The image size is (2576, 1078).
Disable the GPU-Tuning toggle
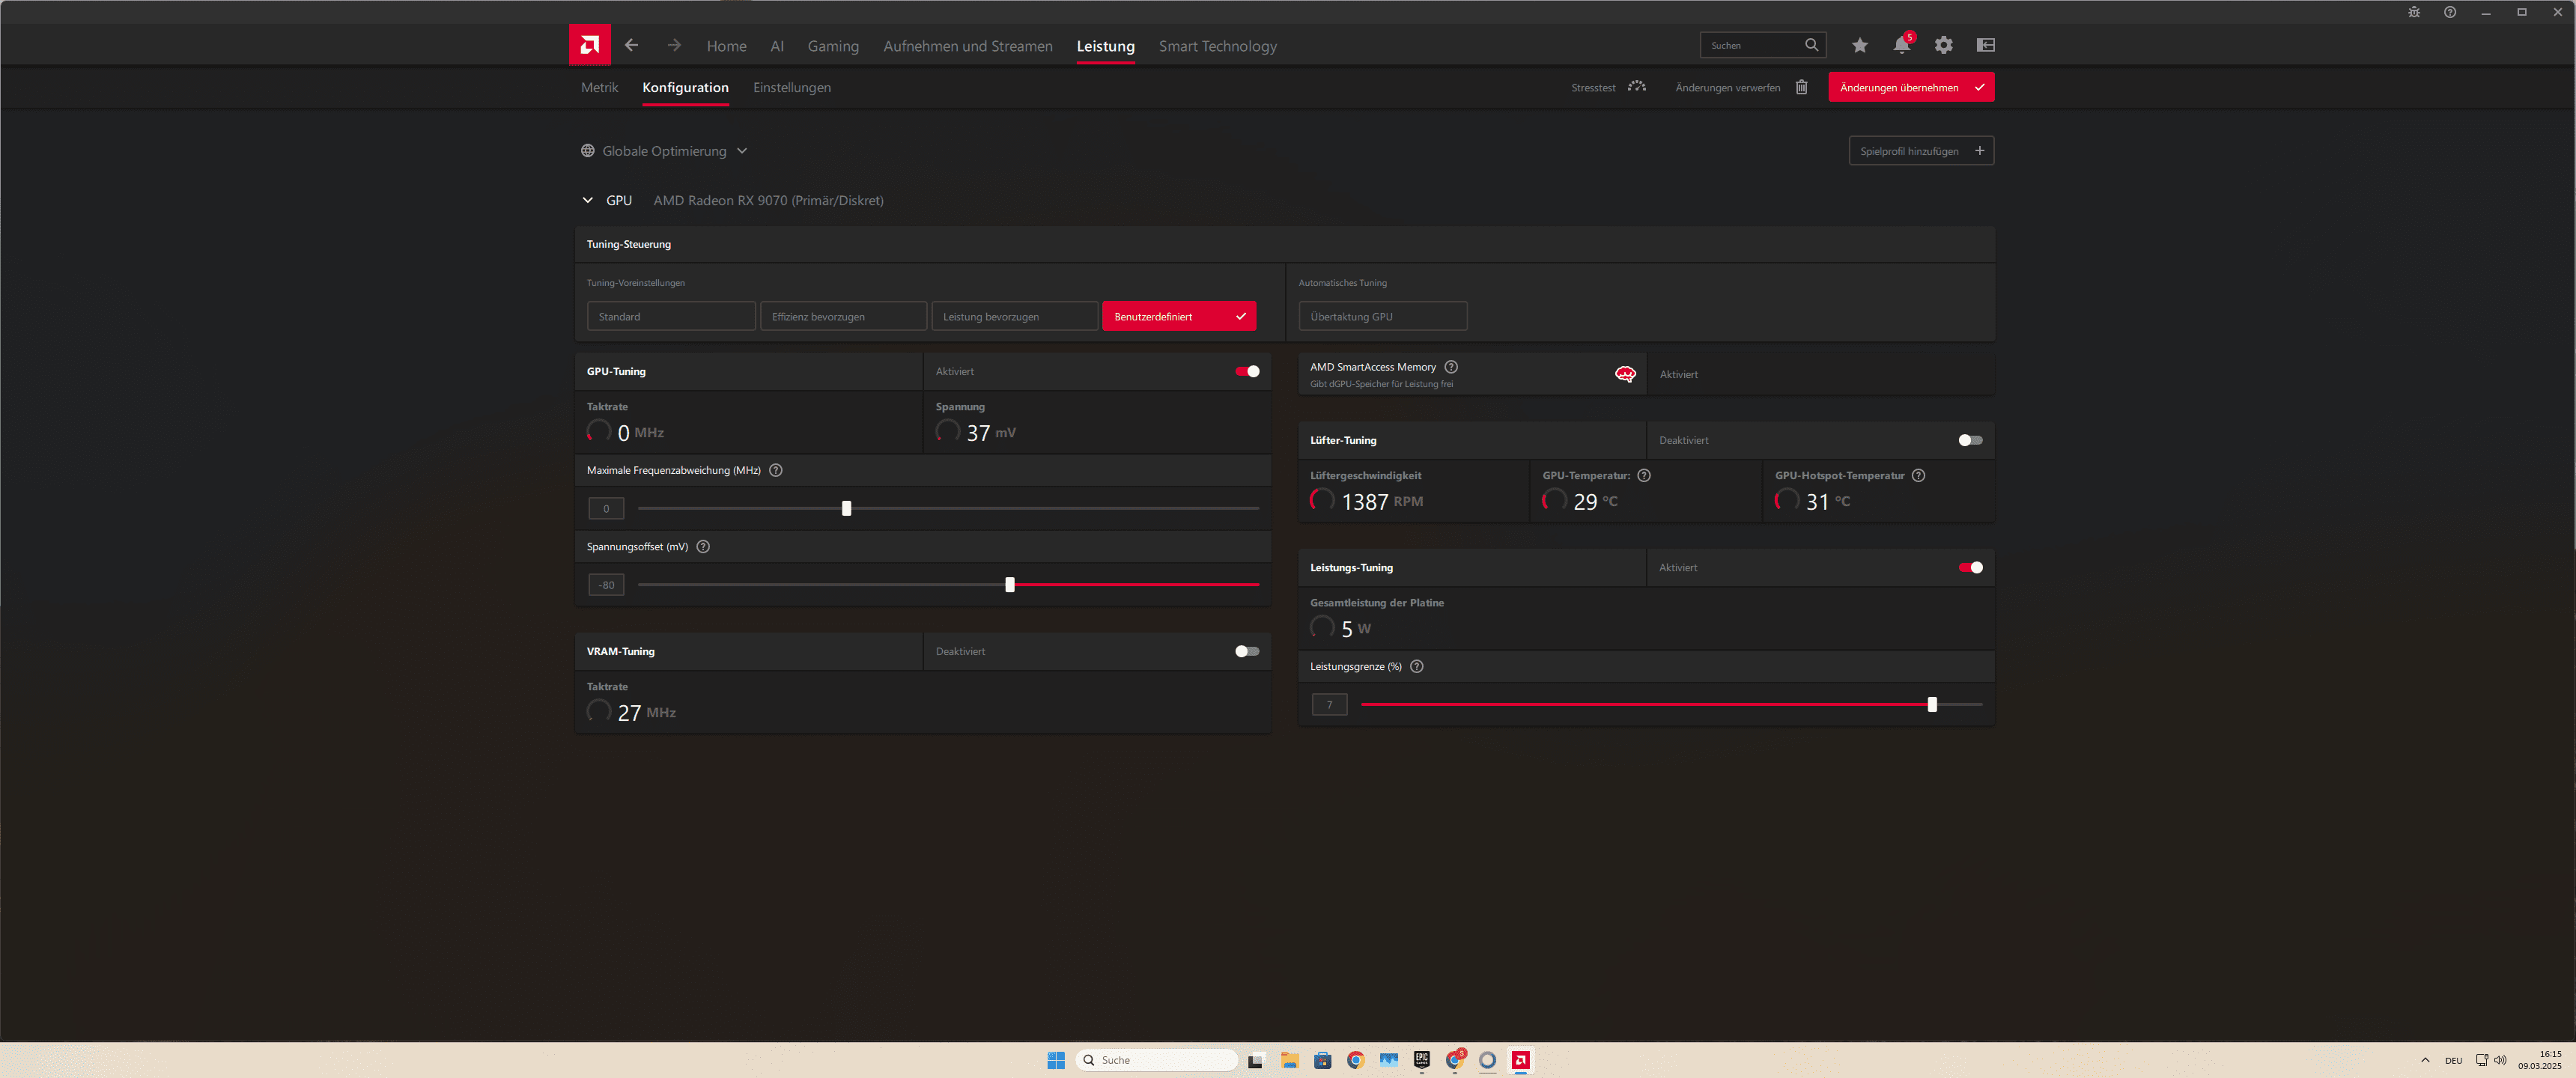point(1246,371)
